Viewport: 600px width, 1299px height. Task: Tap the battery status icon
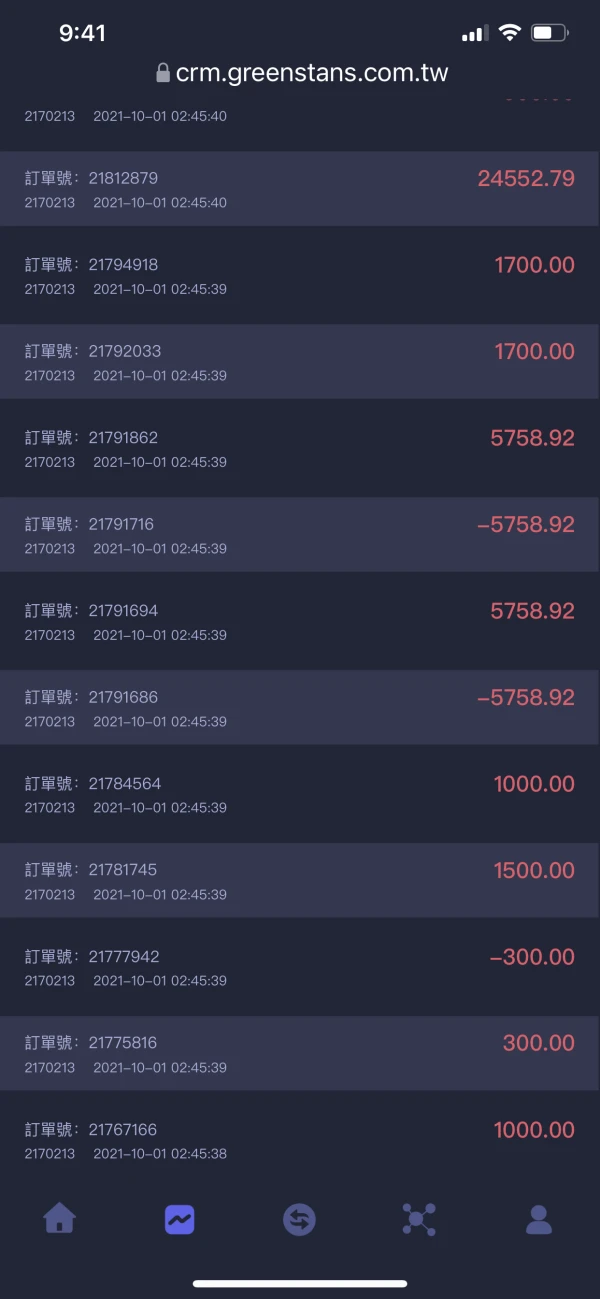point(549,33)
